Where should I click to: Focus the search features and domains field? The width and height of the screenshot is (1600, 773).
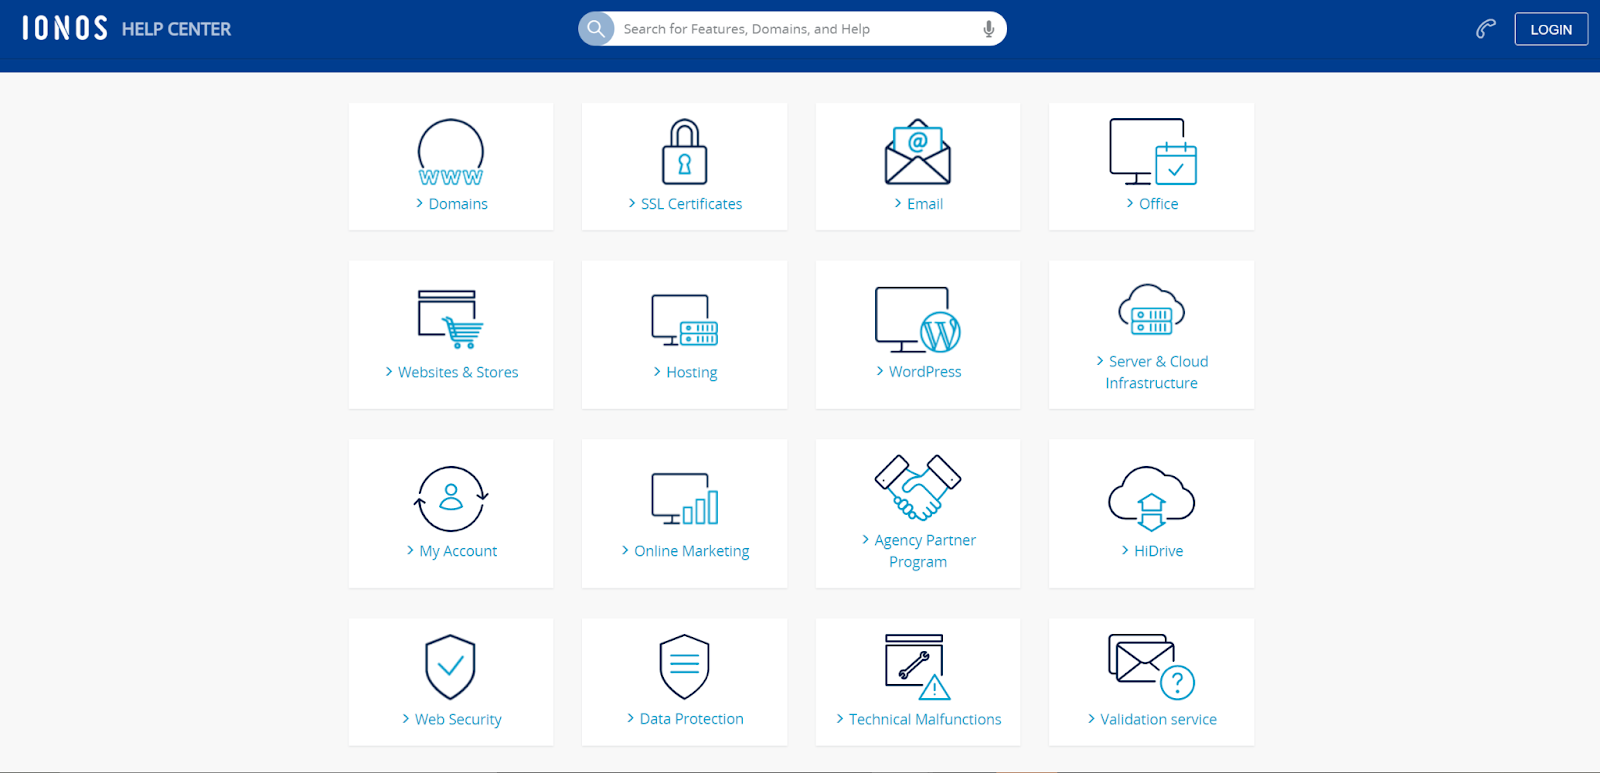[x=792, y=29]
